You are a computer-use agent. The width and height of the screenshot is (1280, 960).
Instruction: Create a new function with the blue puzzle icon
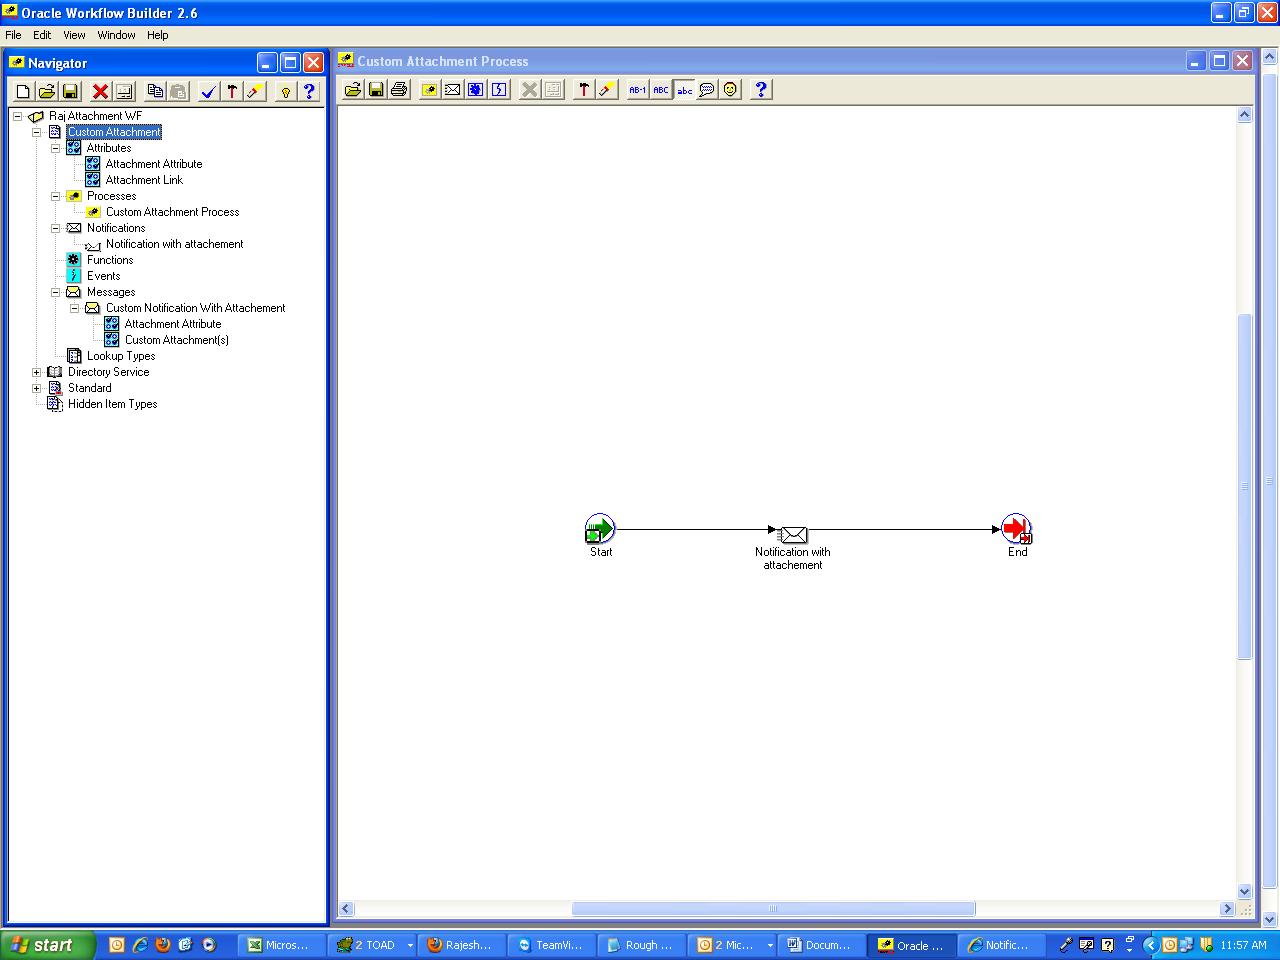pos(476,90)
